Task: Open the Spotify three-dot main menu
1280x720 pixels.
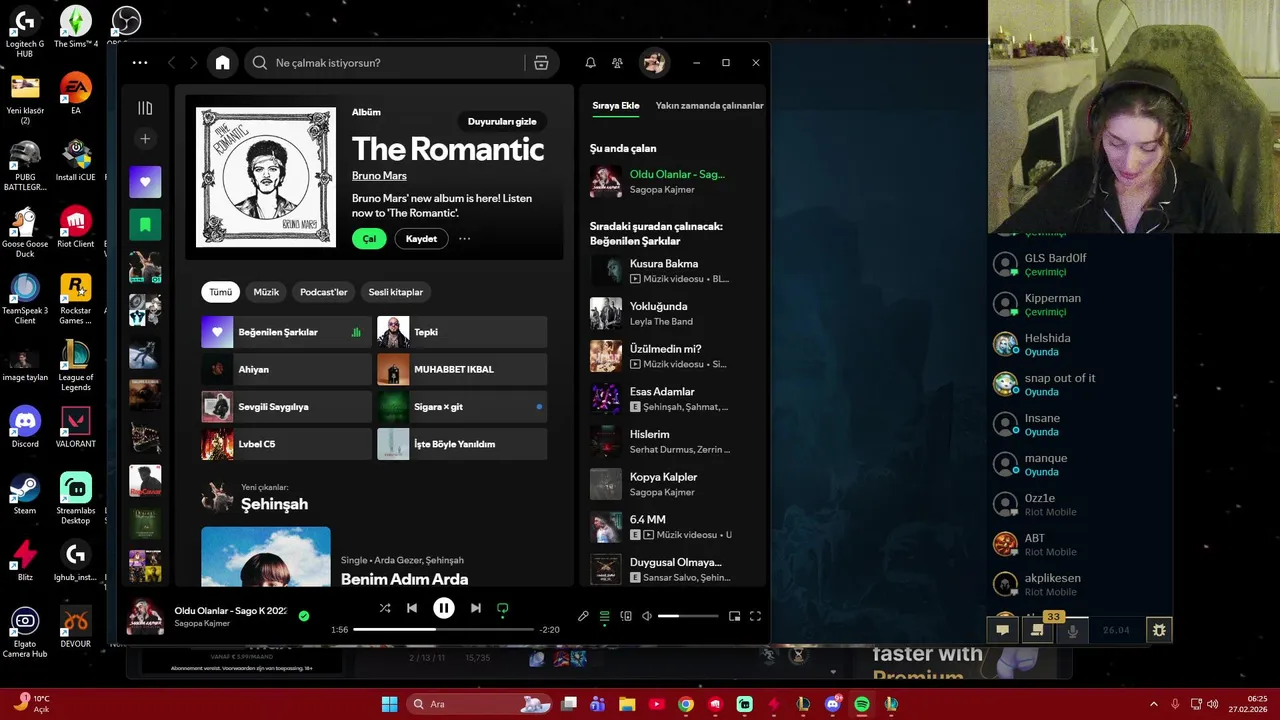Action: (x=140, y=63)
